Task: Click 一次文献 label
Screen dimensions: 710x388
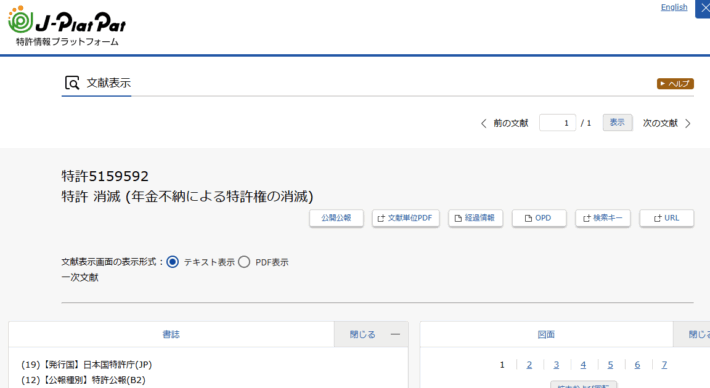Action: point(80,278)
